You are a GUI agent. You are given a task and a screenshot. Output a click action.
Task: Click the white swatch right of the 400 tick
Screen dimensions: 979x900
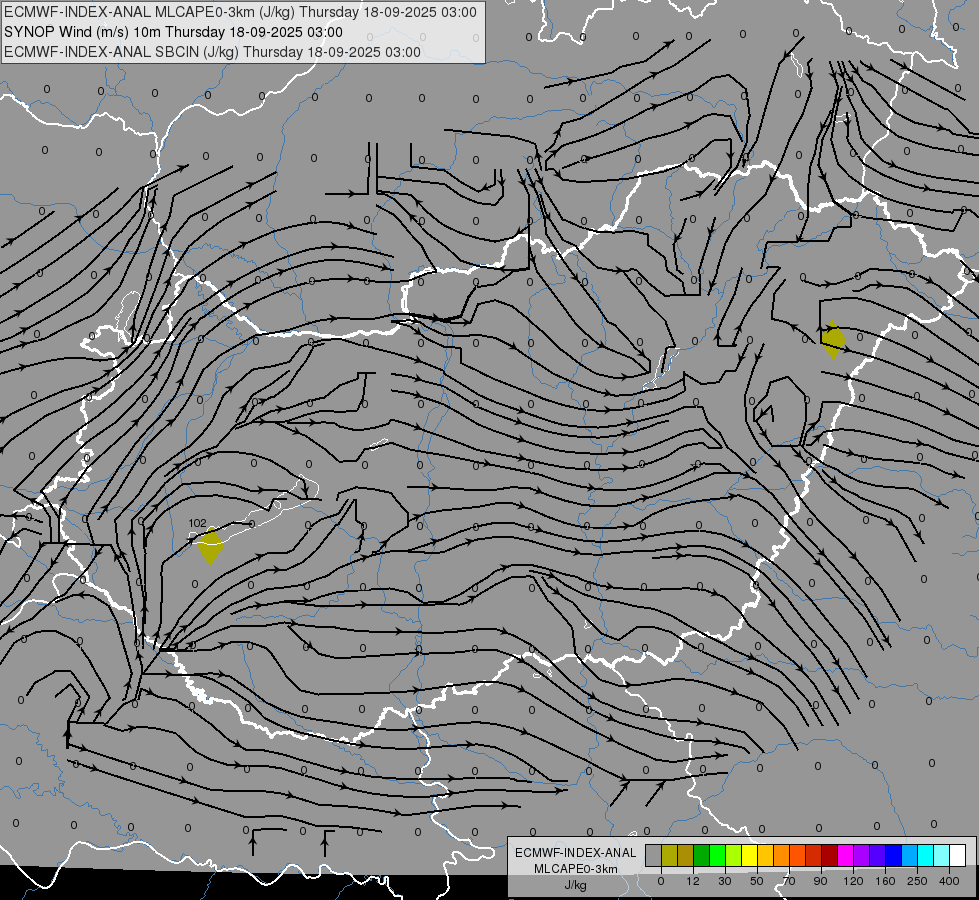pos(958,855)
